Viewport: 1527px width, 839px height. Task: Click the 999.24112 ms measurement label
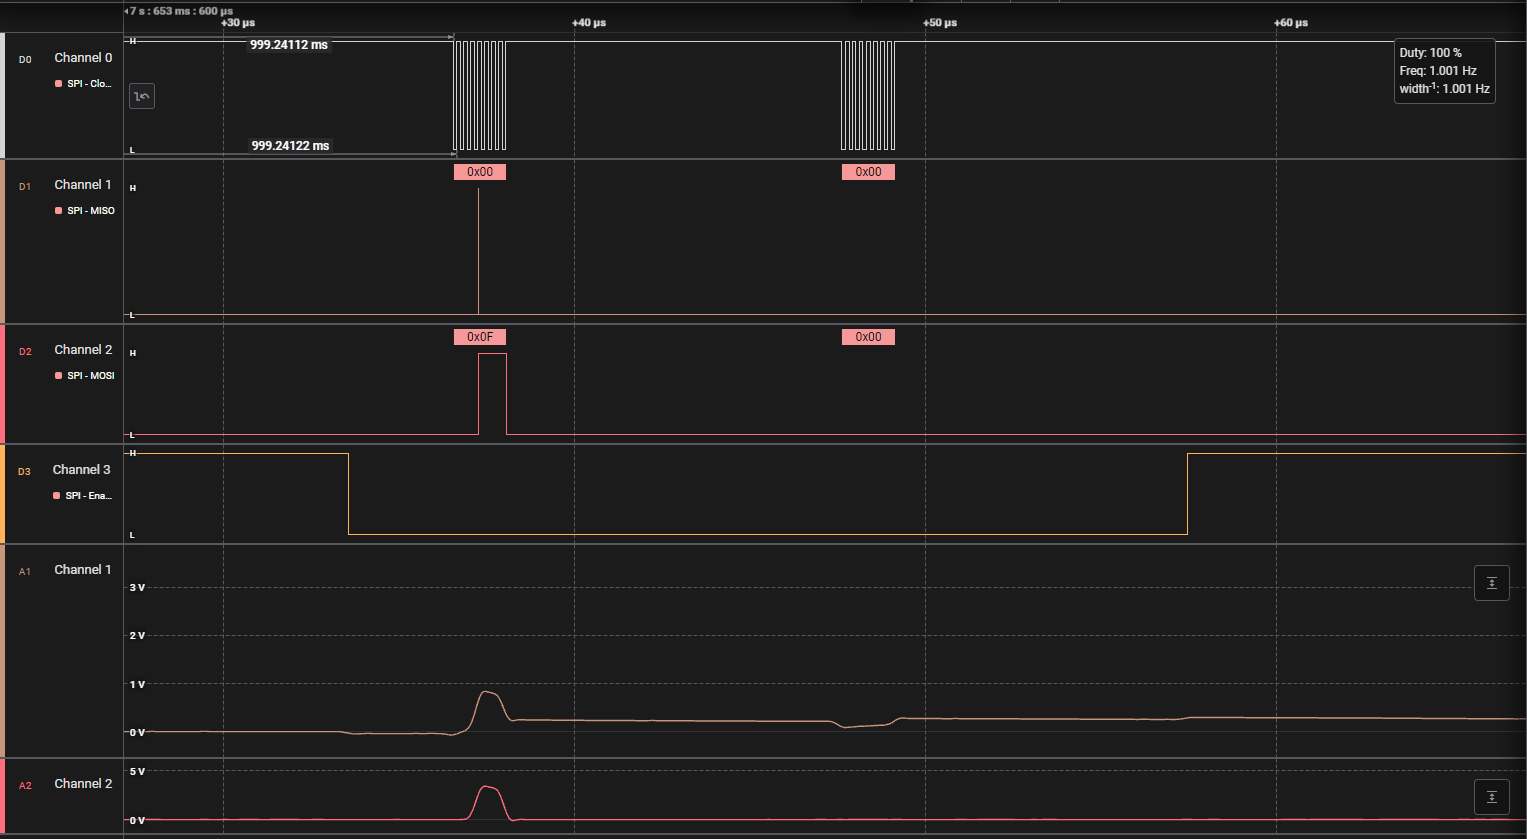(x=288, y=44)
